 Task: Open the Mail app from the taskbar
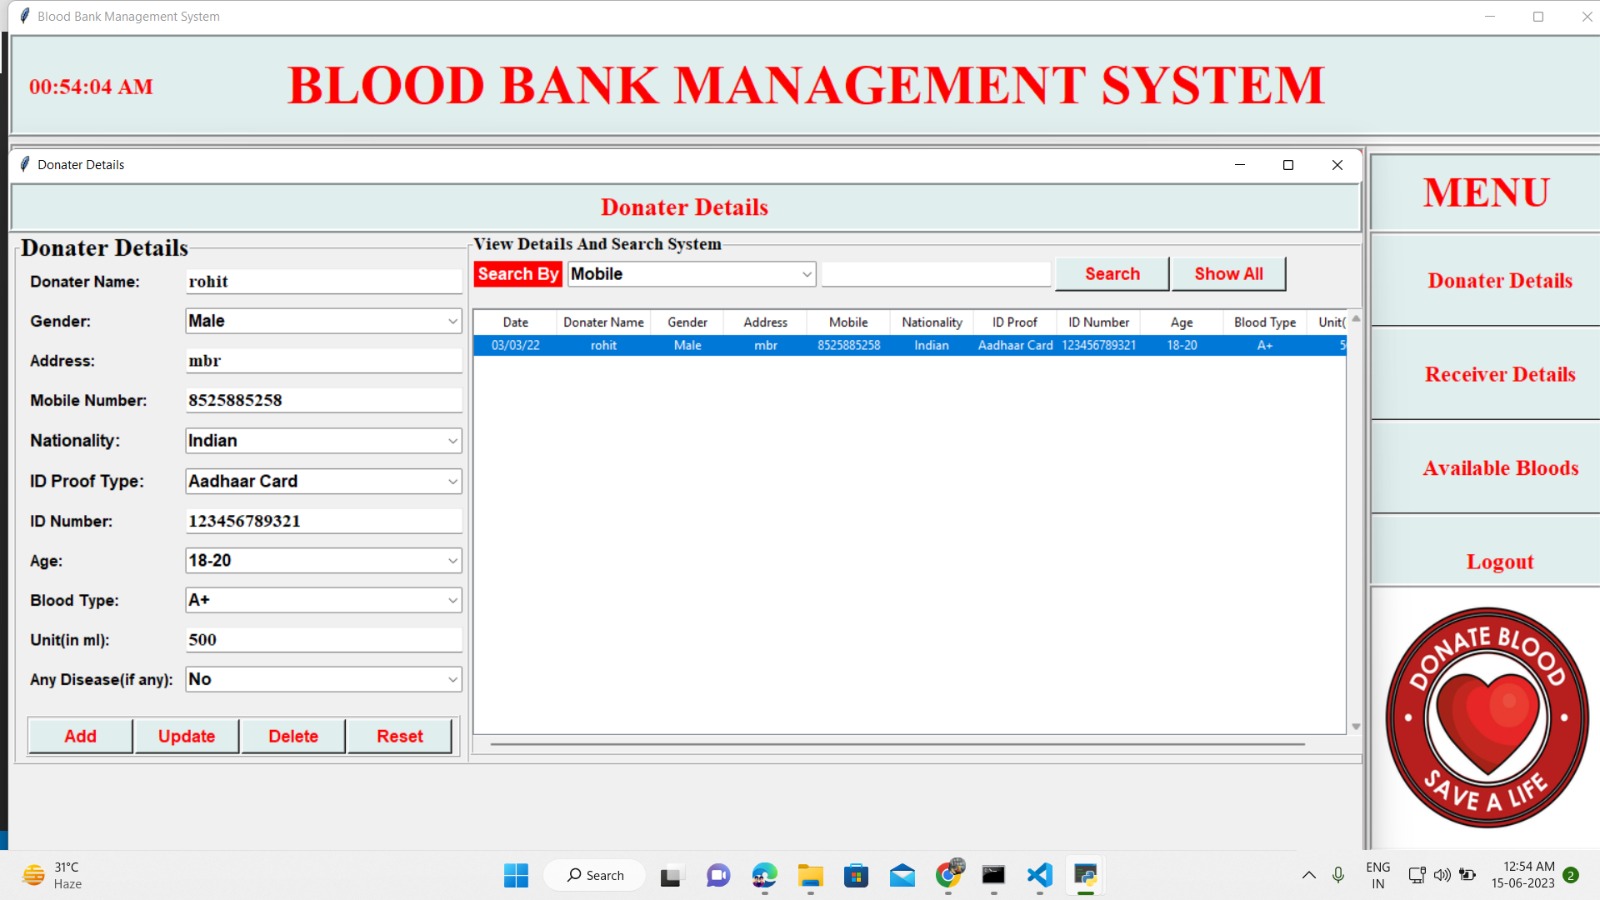902,876
